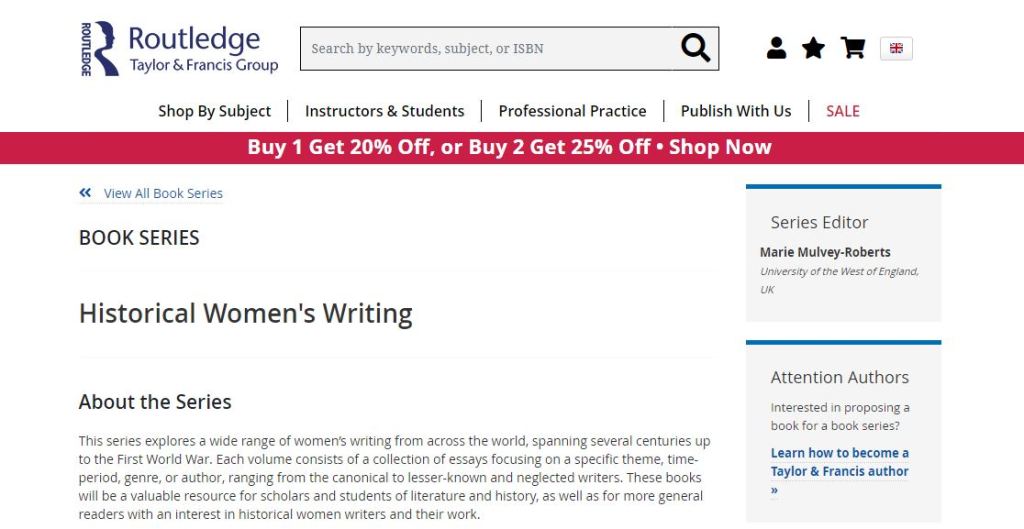Screen dimensions: 1024x529
Task: Click the double-chevron back arrow icon
Action: [x=86, y=193]
